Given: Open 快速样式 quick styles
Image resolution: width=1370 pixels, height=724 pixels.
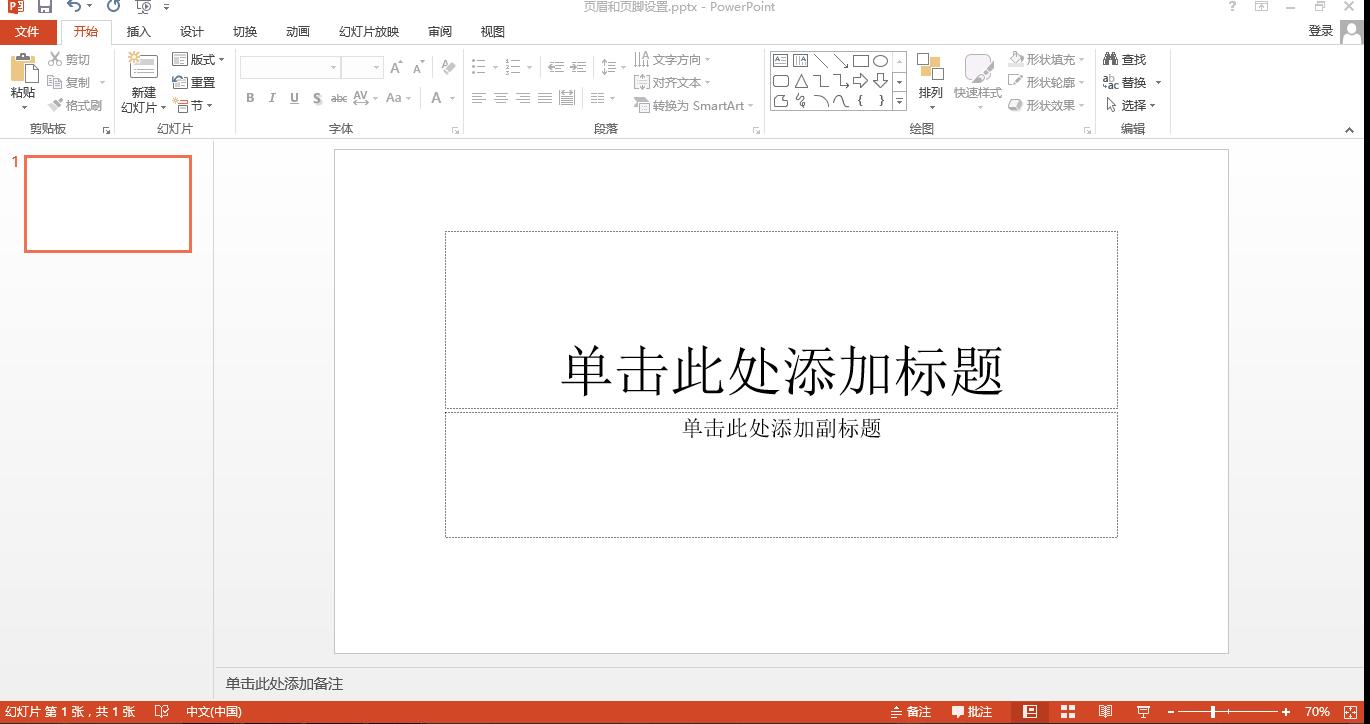Looking at the screenshot, I should (978, 81).
